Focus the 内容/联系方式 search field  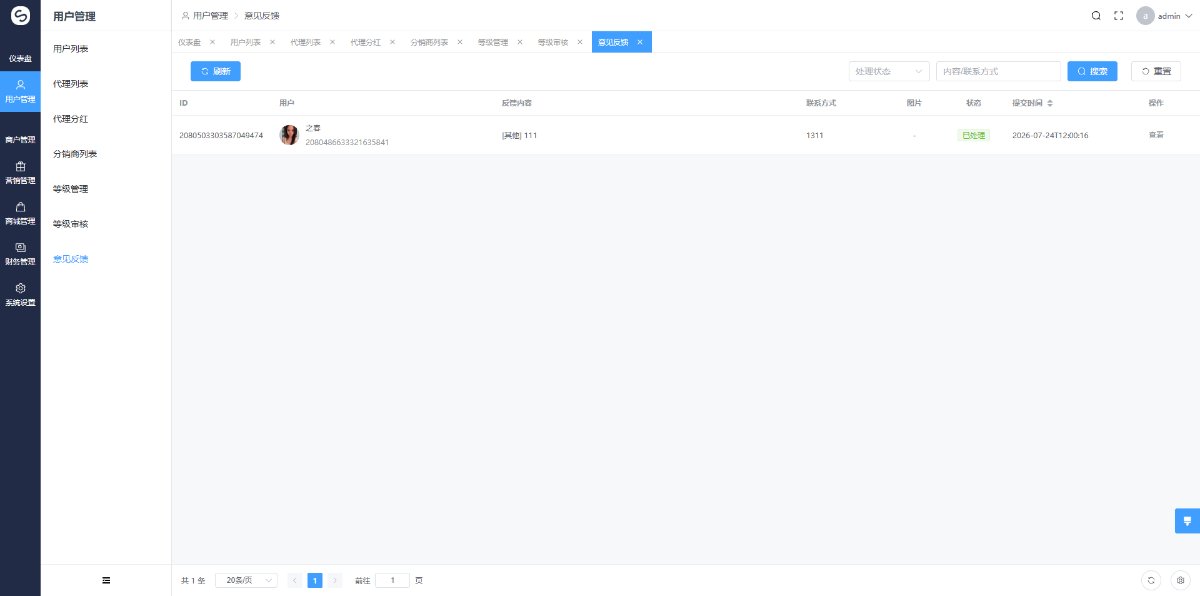(998, 71)
